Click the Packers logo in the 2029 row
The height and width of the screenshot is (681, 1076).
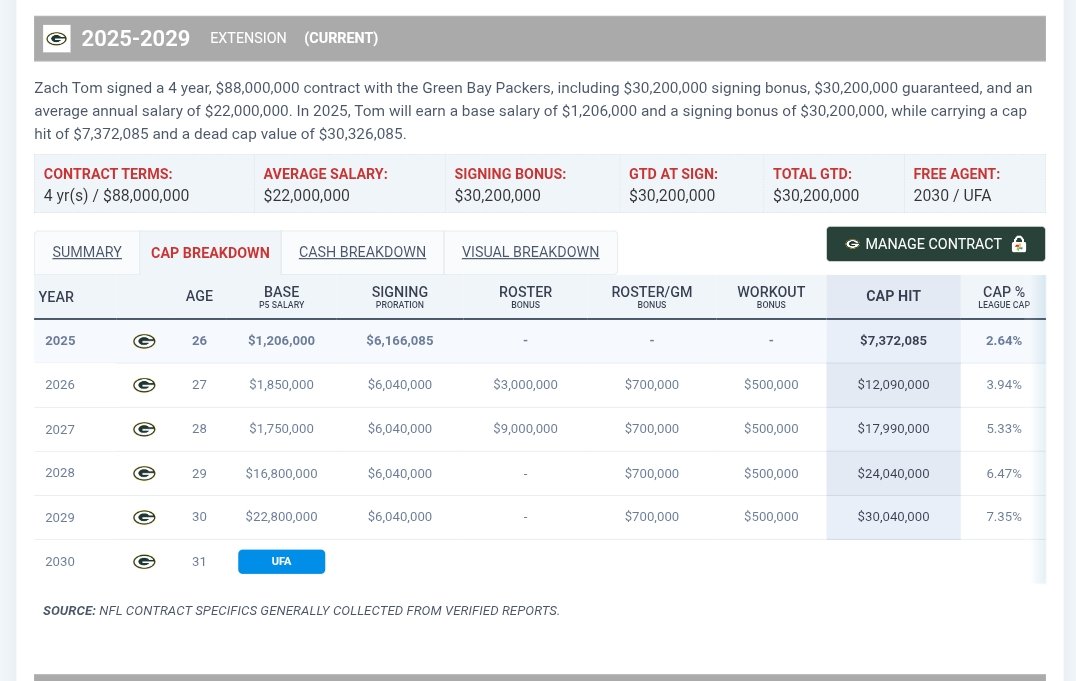point(144,517)
